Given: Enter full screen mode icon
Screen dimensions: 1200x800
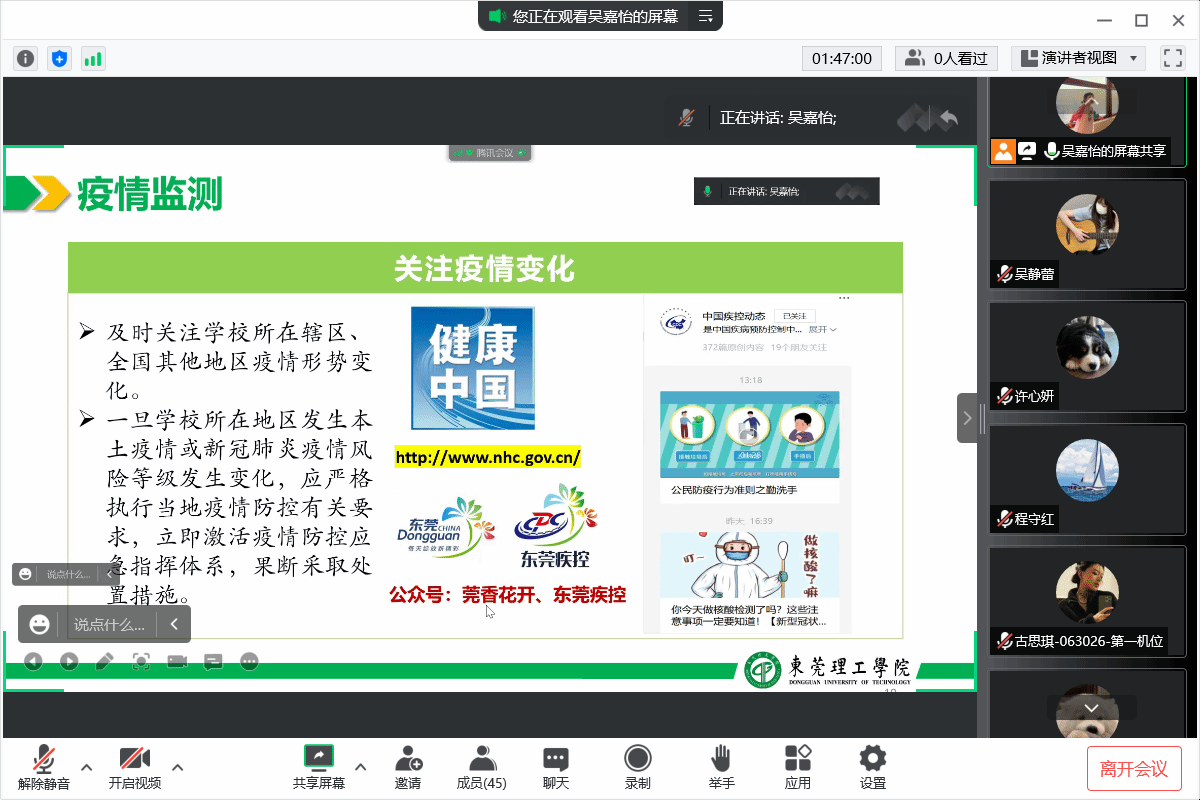Looking at the screenshot, I should [x=1172, y=59].
